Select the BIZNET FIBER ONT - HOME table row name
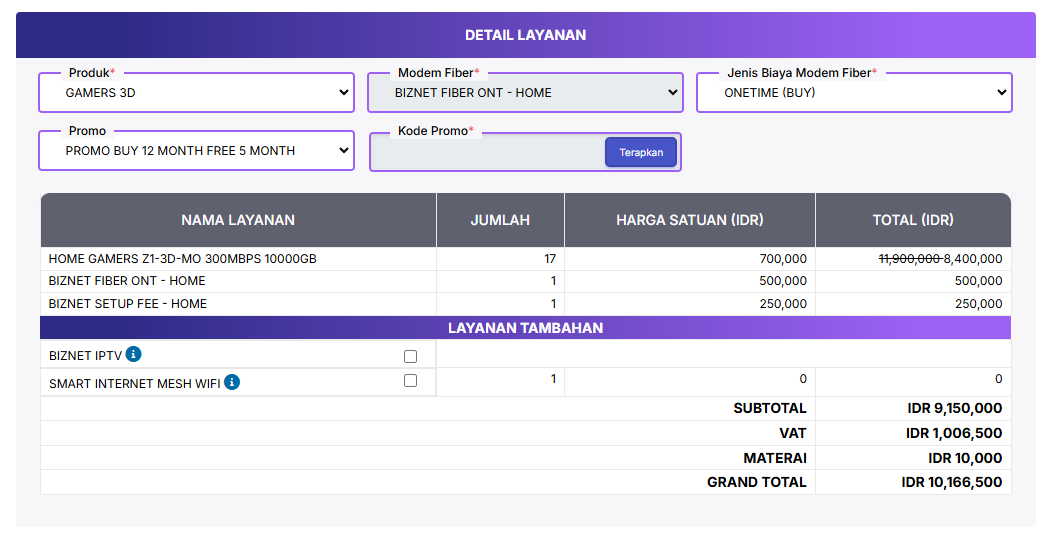The width and height of the screenshot is (1051, 542). (127, 281)
